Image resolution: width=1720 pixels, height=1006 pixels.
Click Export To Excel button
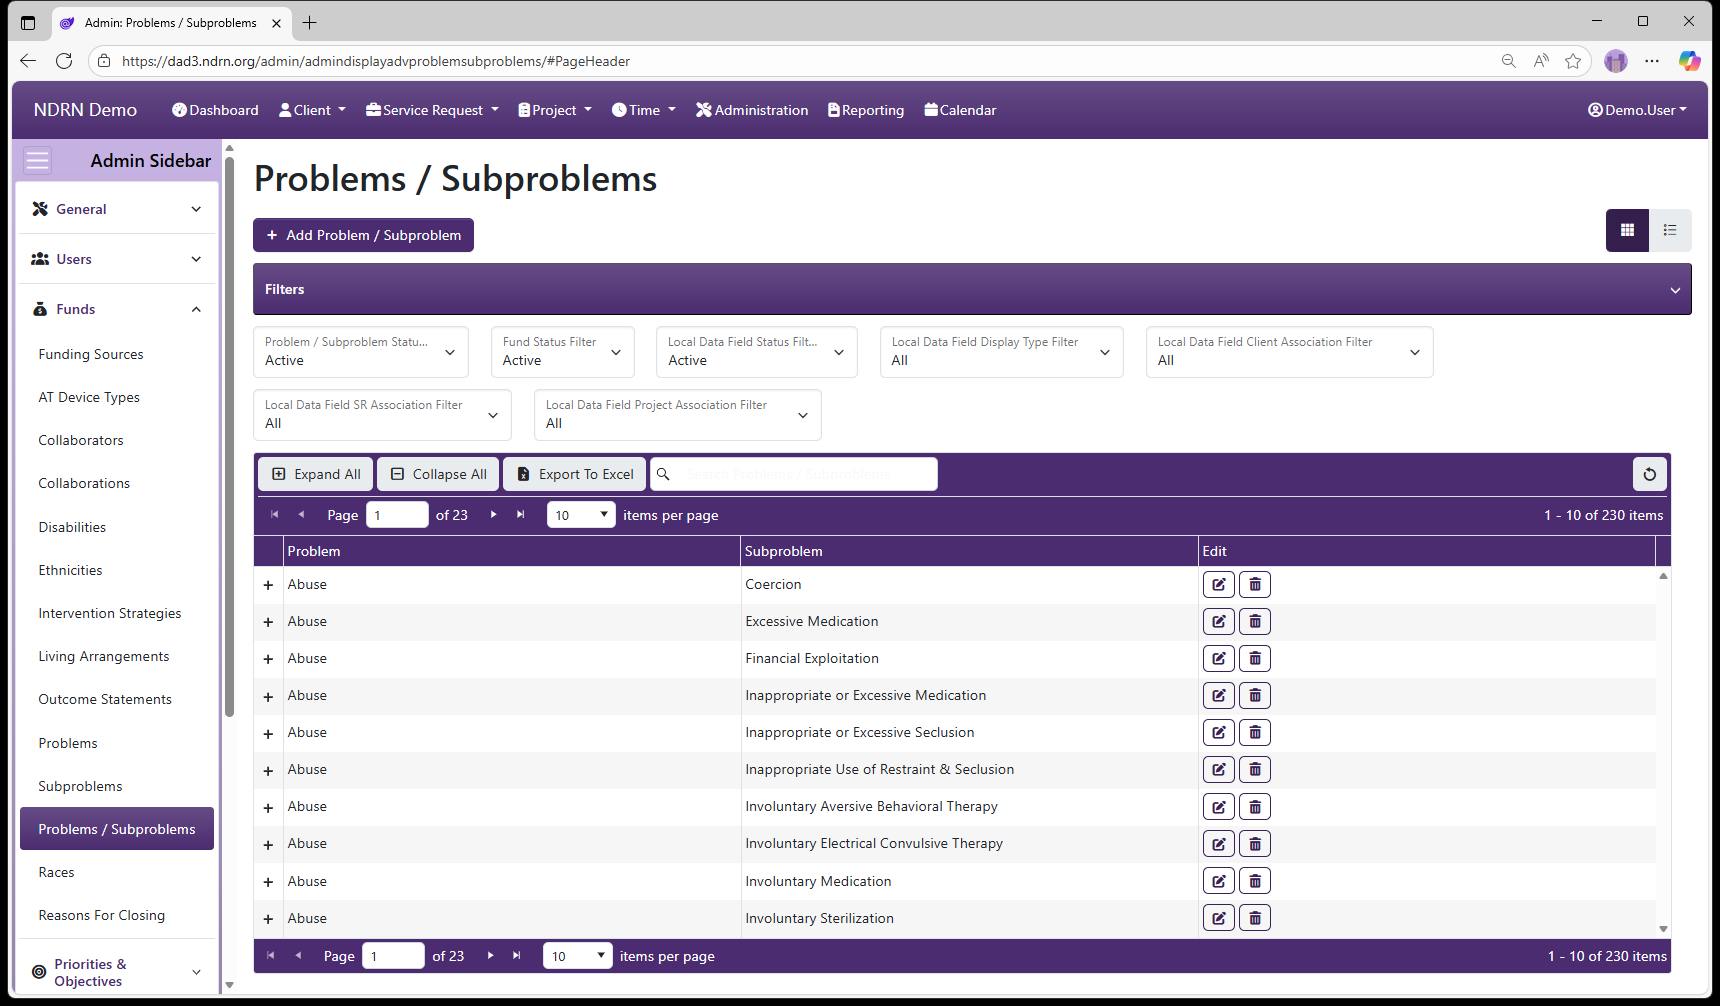pyautogui.click(x=575, y=474)
